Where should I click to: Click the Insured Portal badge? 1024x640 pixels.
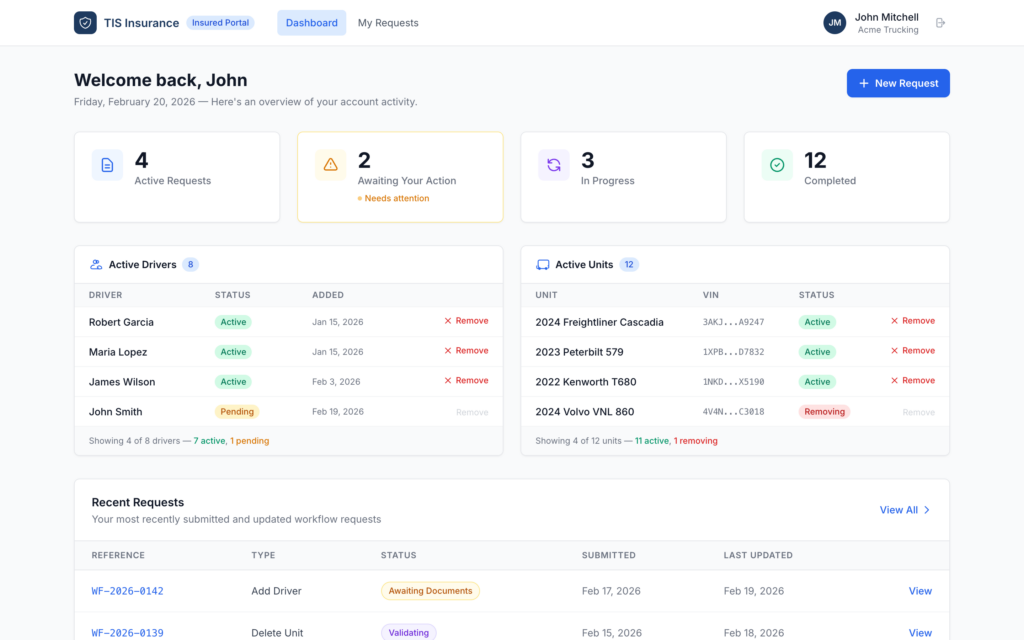pos(220,23)
